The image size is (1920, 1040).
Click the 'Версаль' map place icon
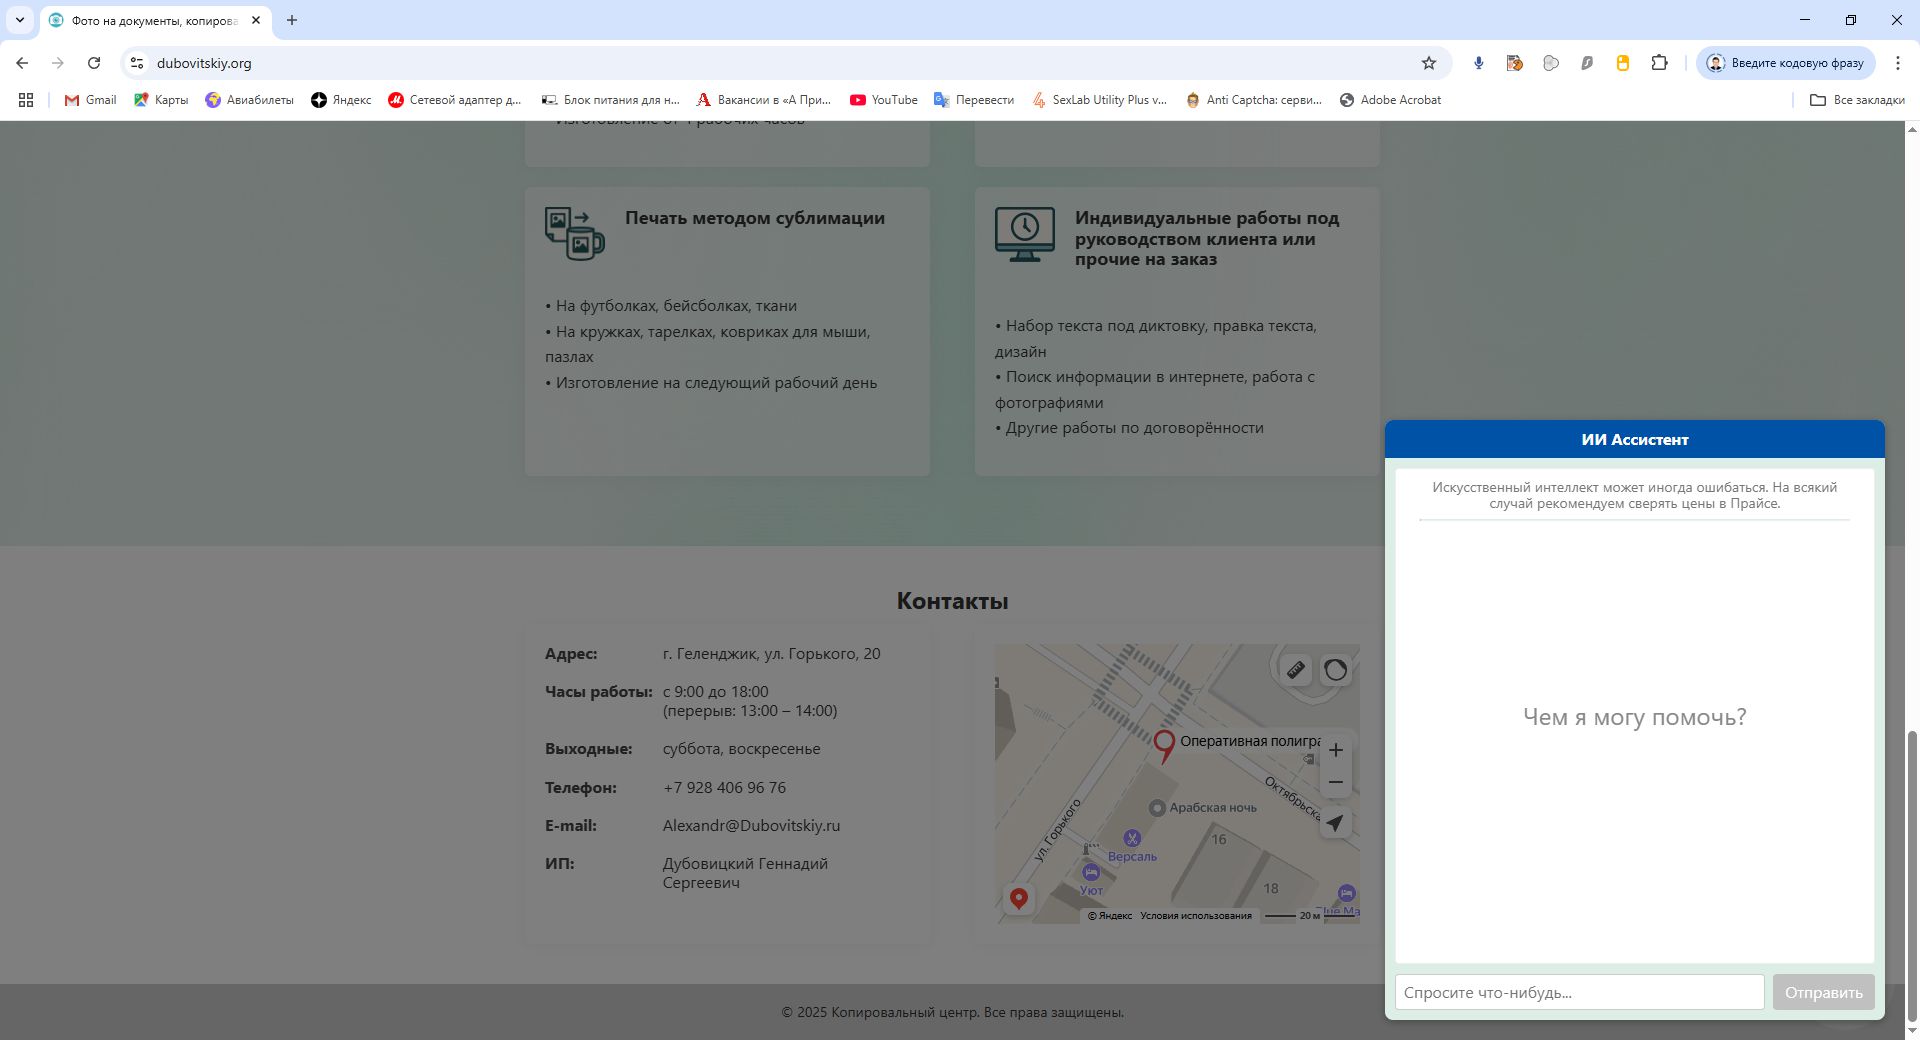pyautogui.click(x=1132, y=838)
